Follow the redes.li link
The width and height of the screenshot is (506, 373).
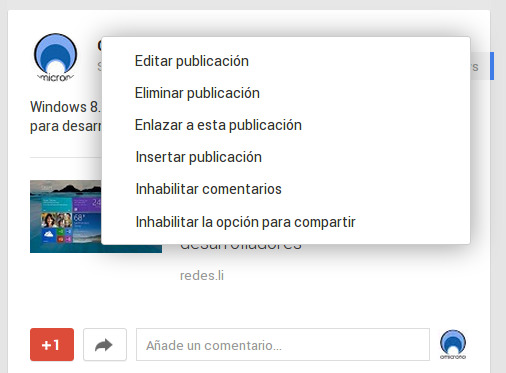202,276
